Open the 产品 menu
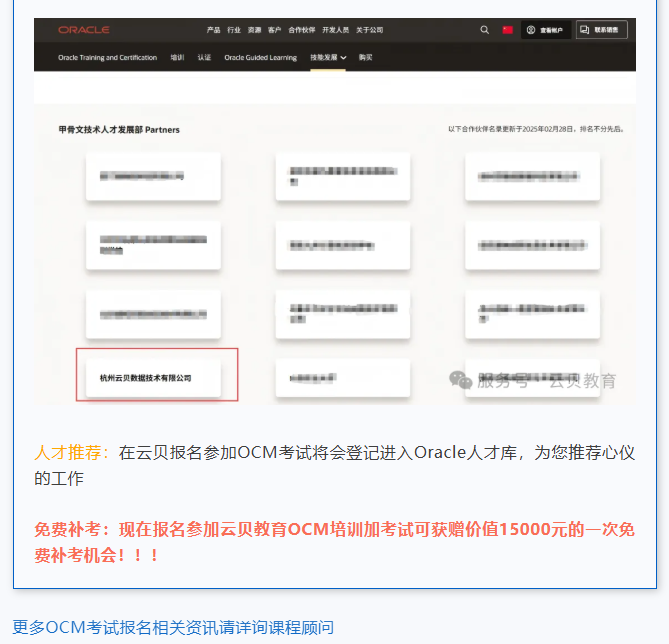The width and height of the screenshot is (669, 644). pos(213,30)
